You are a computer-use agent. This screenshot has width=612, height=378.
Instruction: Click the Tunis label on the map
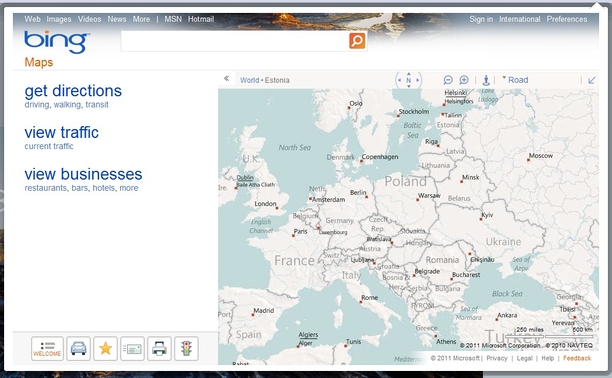354,341
